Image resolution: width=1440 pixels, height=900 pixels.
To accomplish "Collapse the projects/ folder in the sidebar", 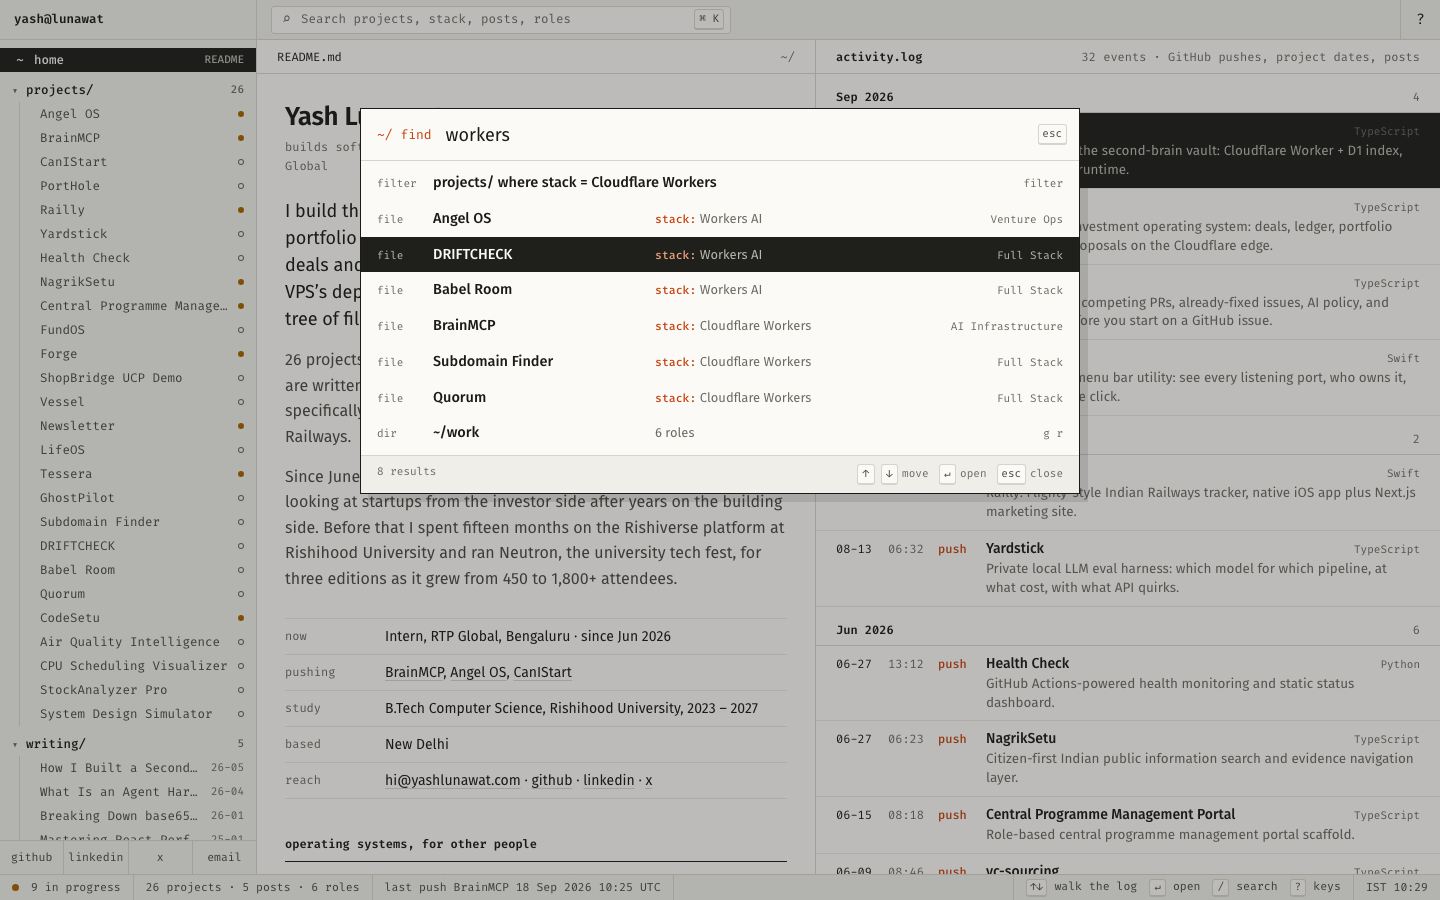I will (x=128, y=90).
